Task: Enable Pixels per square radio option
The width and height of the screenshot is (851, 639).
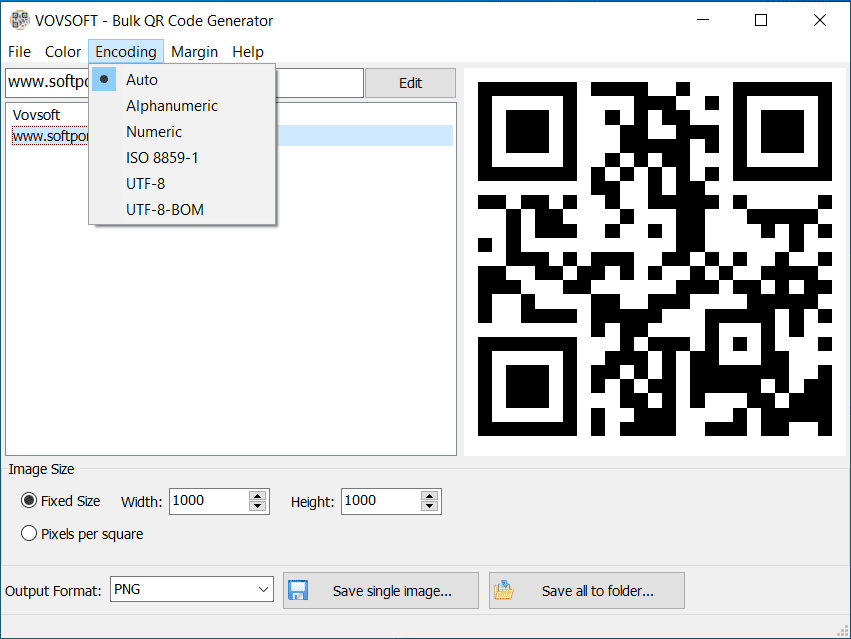Action: click(x=82, y=534)
